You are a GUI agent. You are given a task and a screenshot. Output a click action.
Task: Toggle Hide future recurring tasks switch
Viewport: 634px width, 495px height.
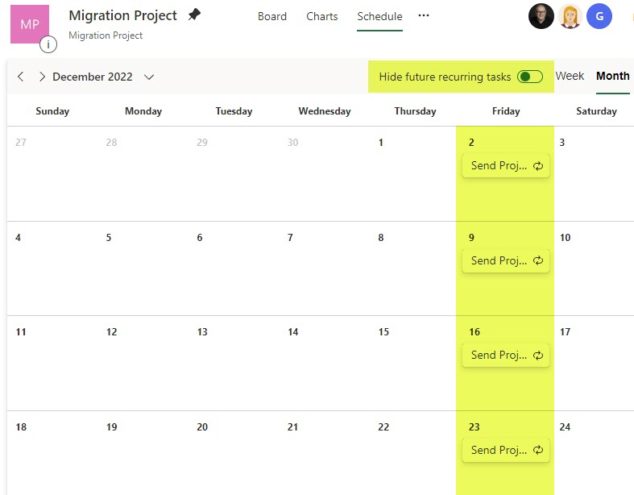[x=530, y=76]
